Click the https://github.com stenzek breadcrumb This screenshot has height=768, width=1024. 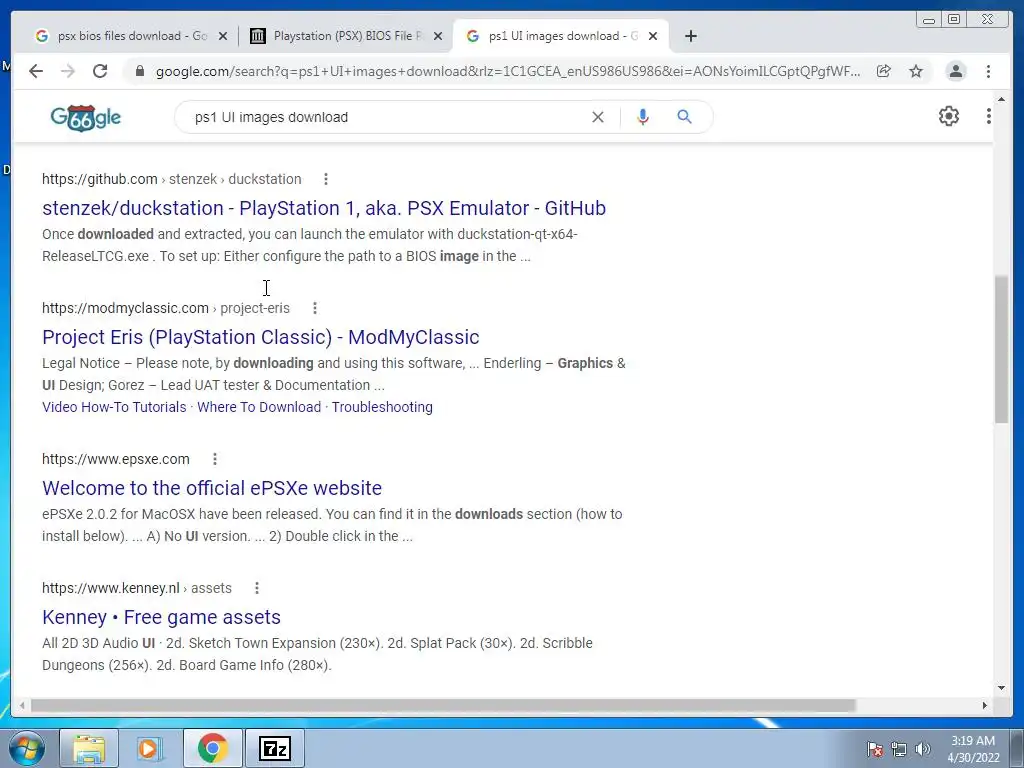click(172, 179)
